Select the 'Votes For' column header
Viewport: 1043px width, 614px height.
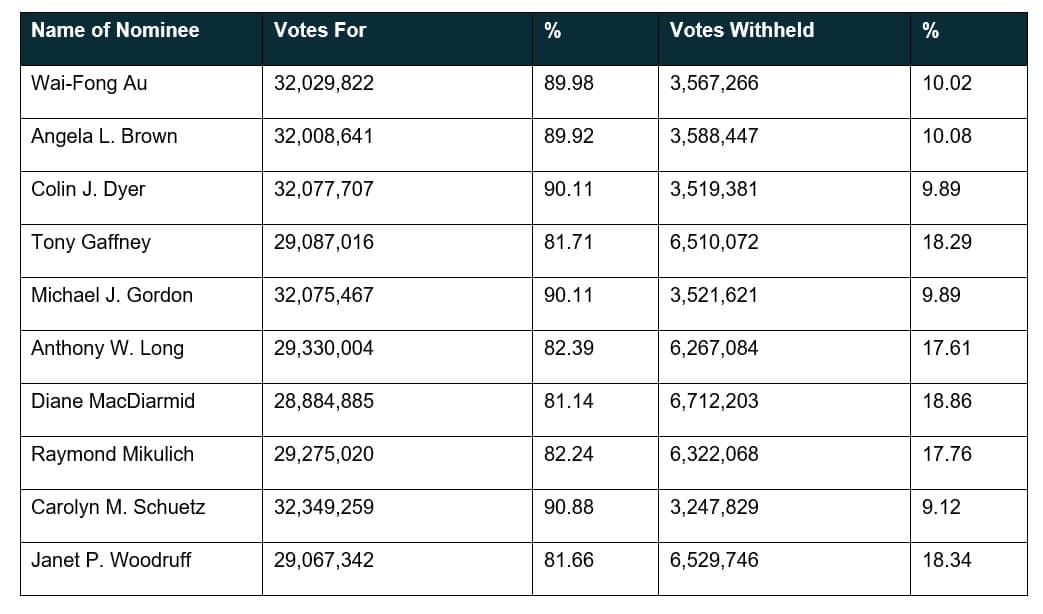[320, 31]
